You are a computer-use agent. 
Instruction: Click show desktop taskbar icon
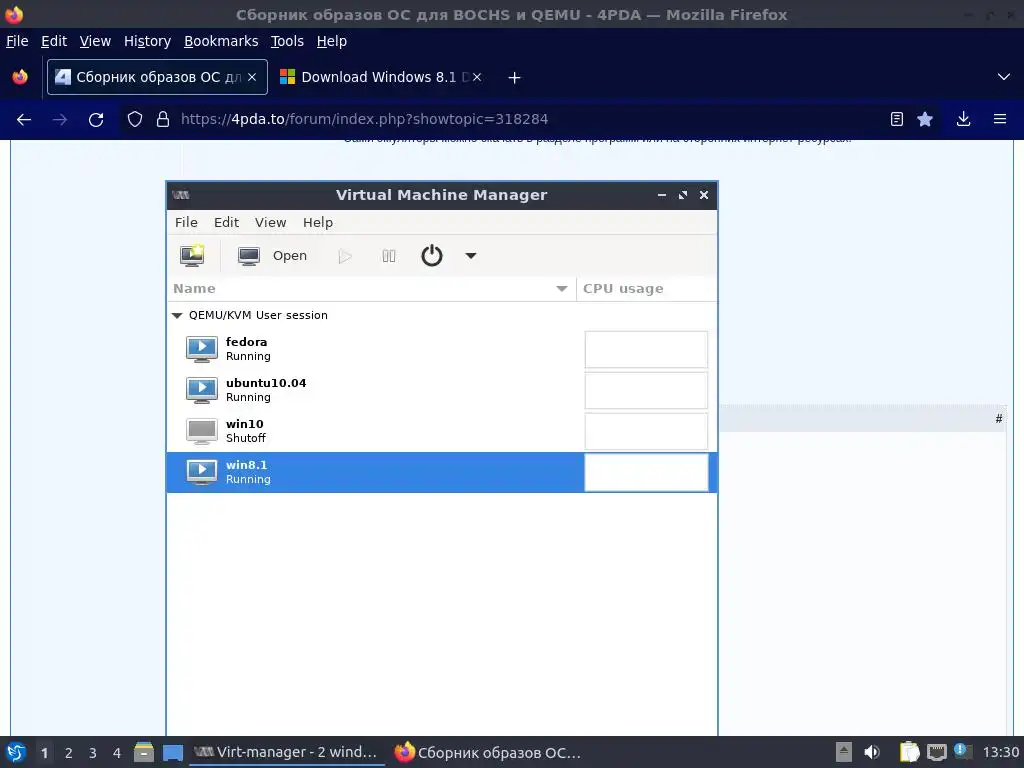click(x=173, y=753)
